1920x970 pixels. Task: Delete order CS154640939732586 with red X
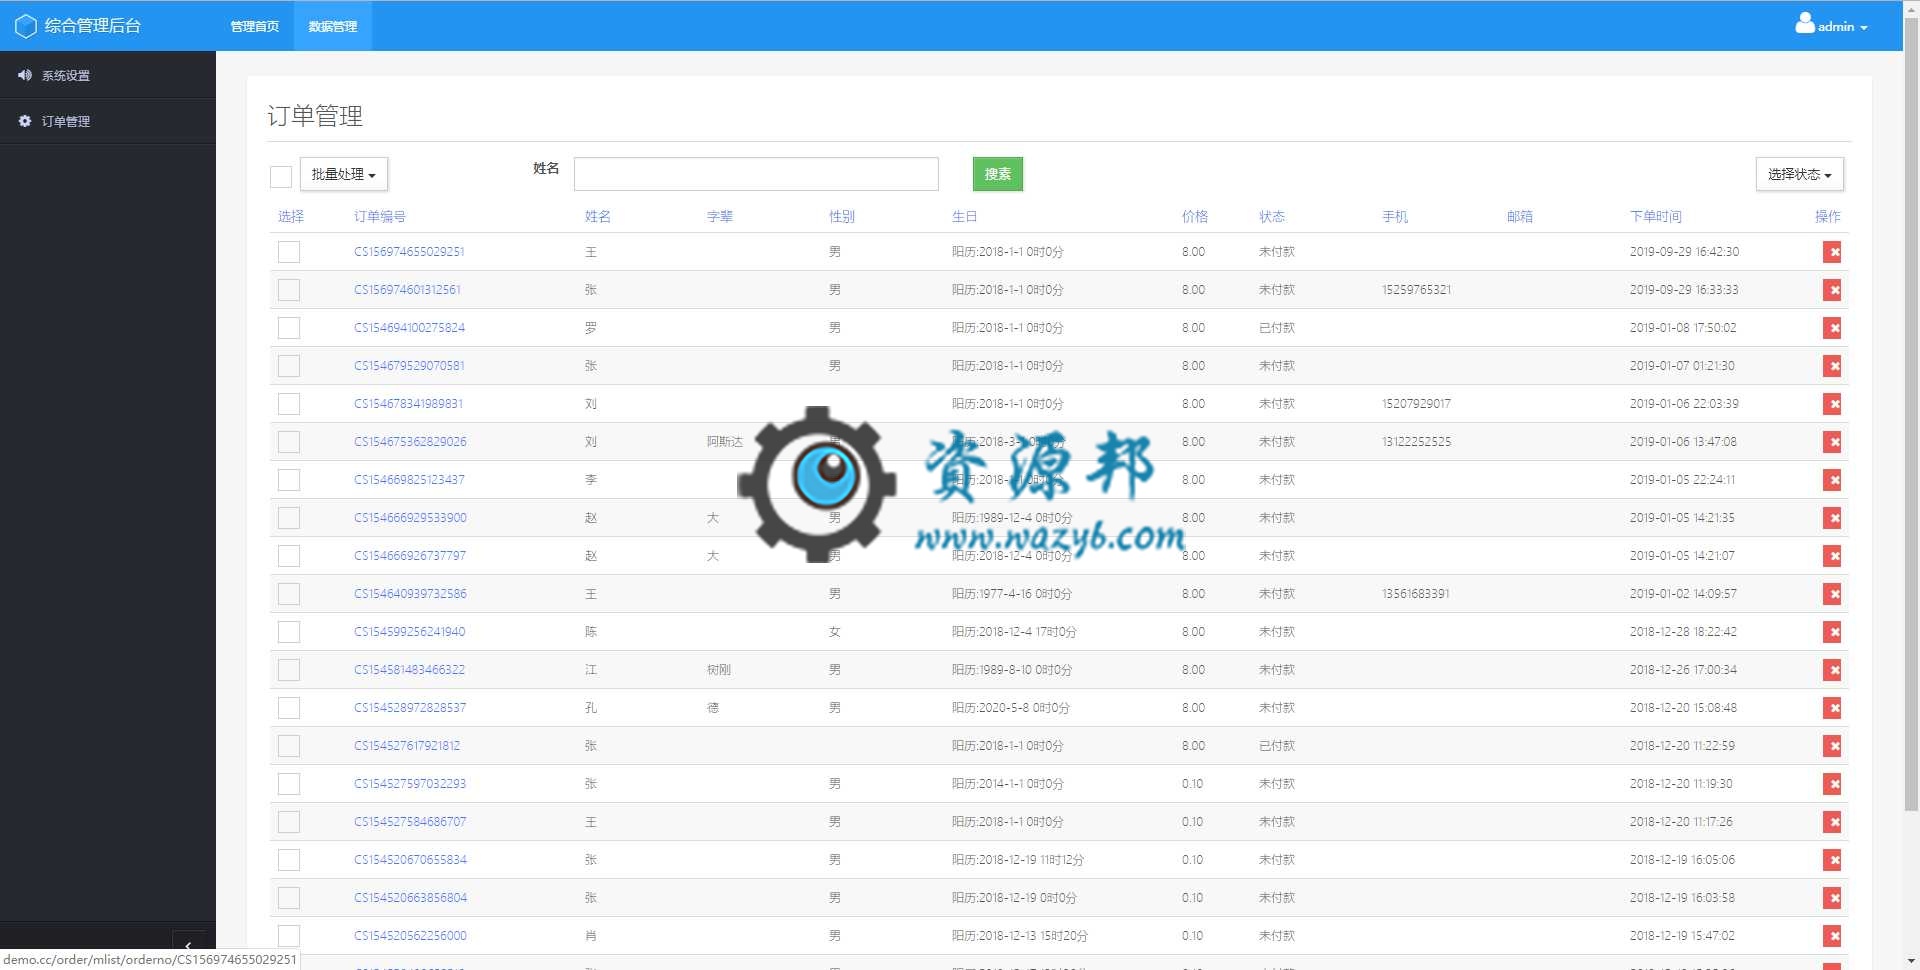pos(1832,594)
